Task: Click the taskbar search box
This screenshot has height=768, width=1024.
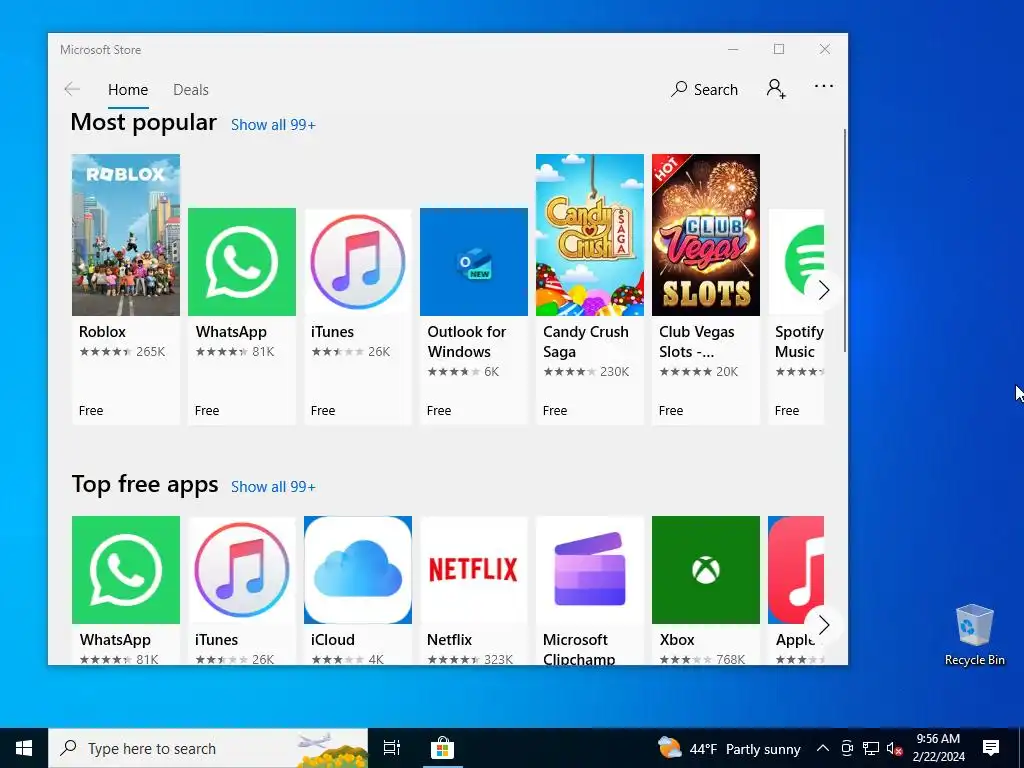Action: coord(208,748)
